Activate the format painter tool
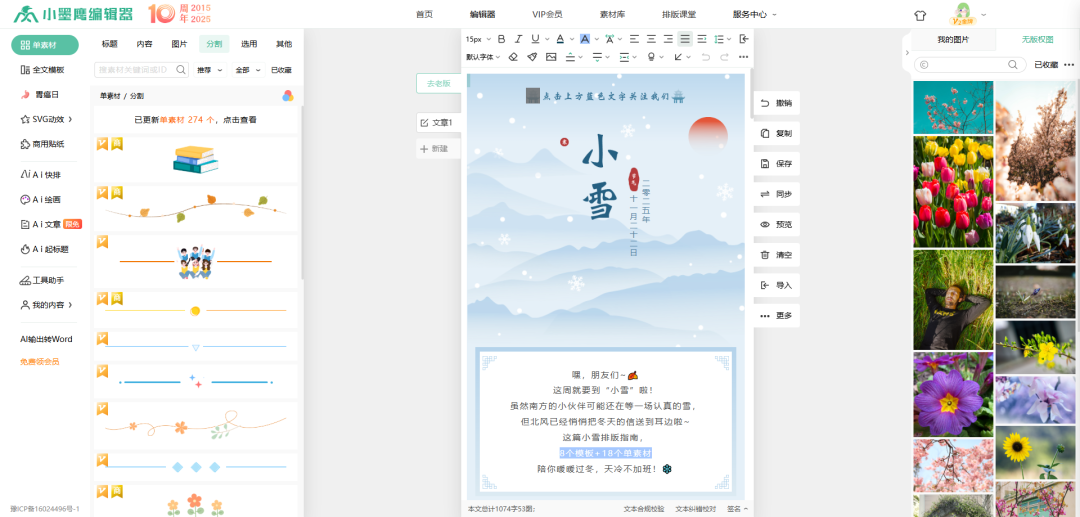This screenshot has height=517, width=1080. (532, 57)
